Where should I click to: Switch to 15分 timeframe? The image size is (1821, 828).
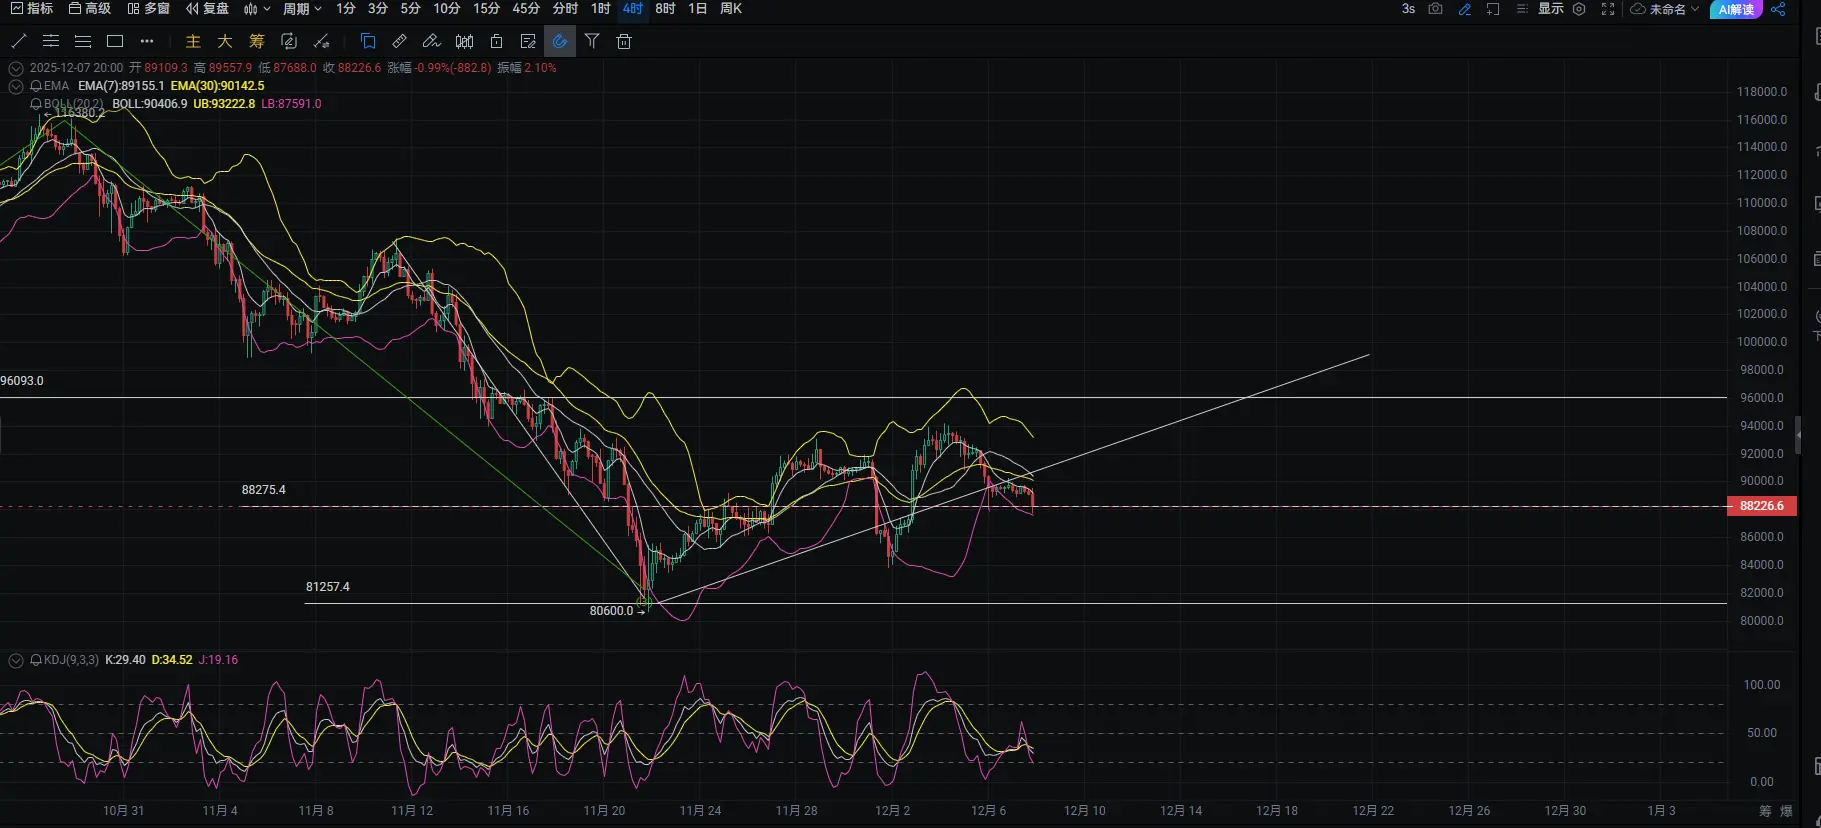(486, 9)
